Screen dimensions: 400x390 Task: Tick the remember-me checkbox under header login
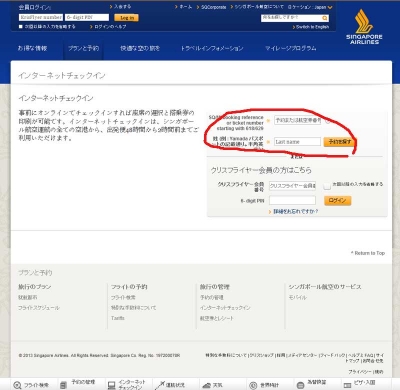click(21, 27)
